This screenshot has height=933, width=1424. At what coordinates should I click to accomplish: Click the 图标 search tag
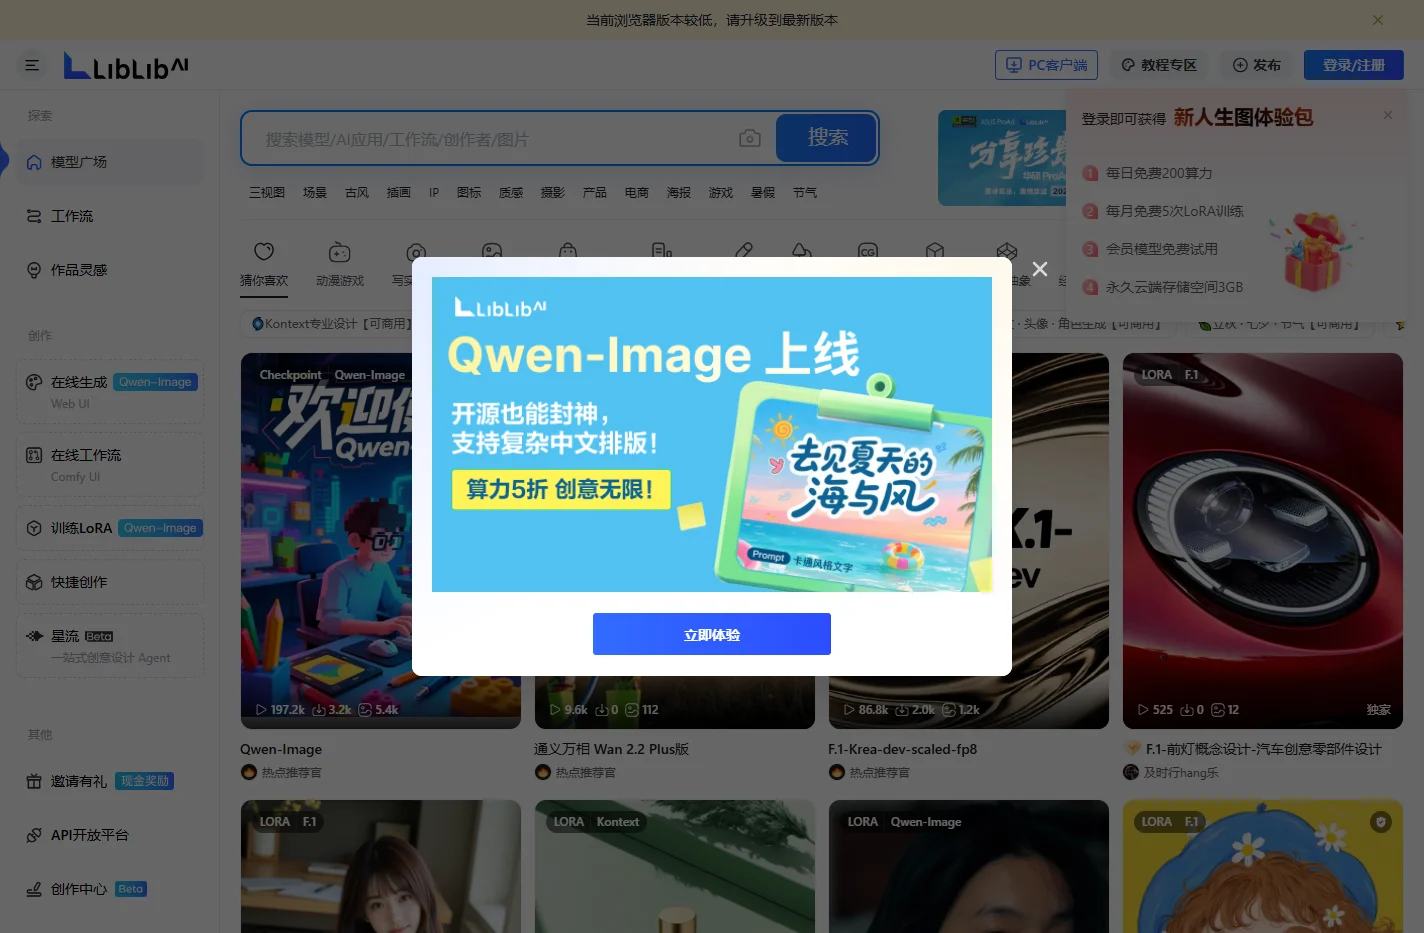(x=469, y=193)
